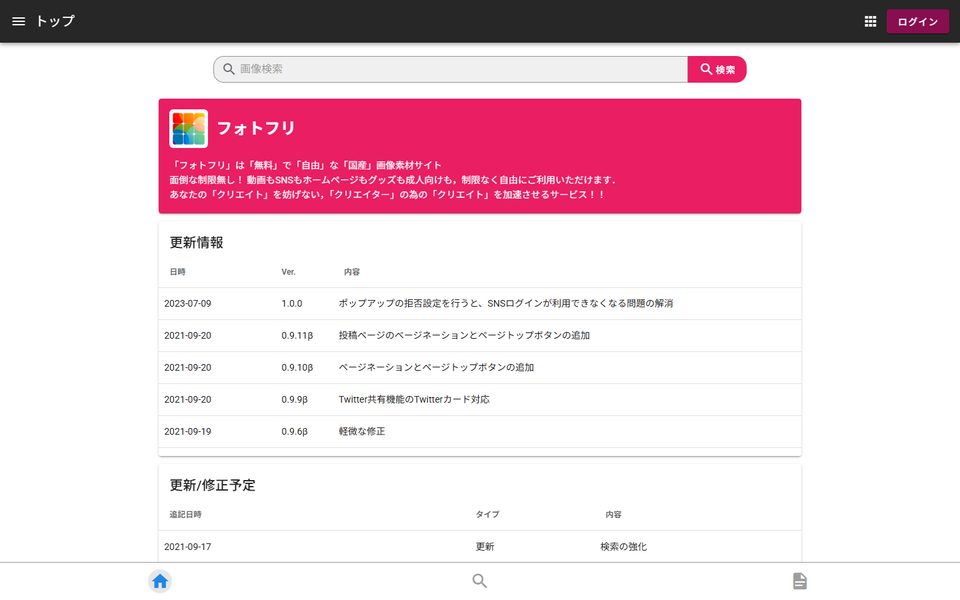Viewport: 960px width, 600px height.
Task: Open the apps grid icon
Action: [x=870, y=21]
